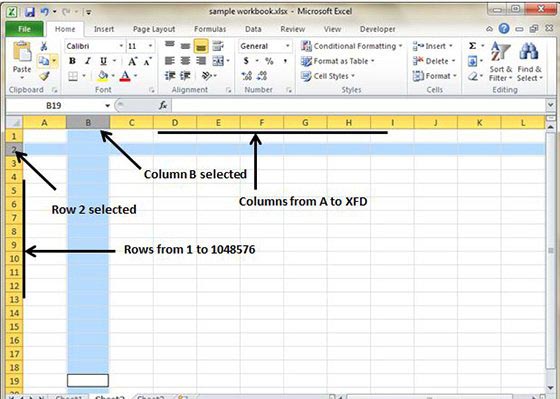Click Insert cells button
Image resolution: width=560 pixels, height=399 pixels.
point(432,46)
